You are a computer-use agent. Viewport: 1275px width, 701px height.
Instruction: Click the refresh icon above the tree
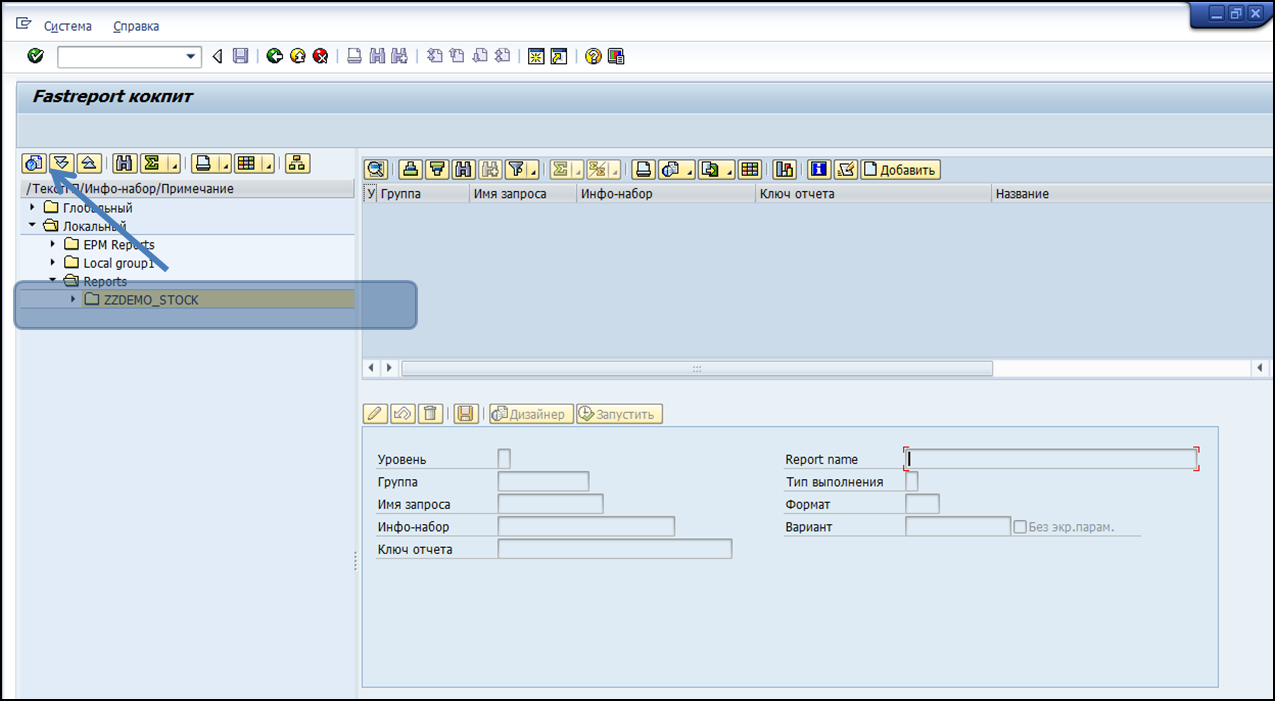point(34,163)
